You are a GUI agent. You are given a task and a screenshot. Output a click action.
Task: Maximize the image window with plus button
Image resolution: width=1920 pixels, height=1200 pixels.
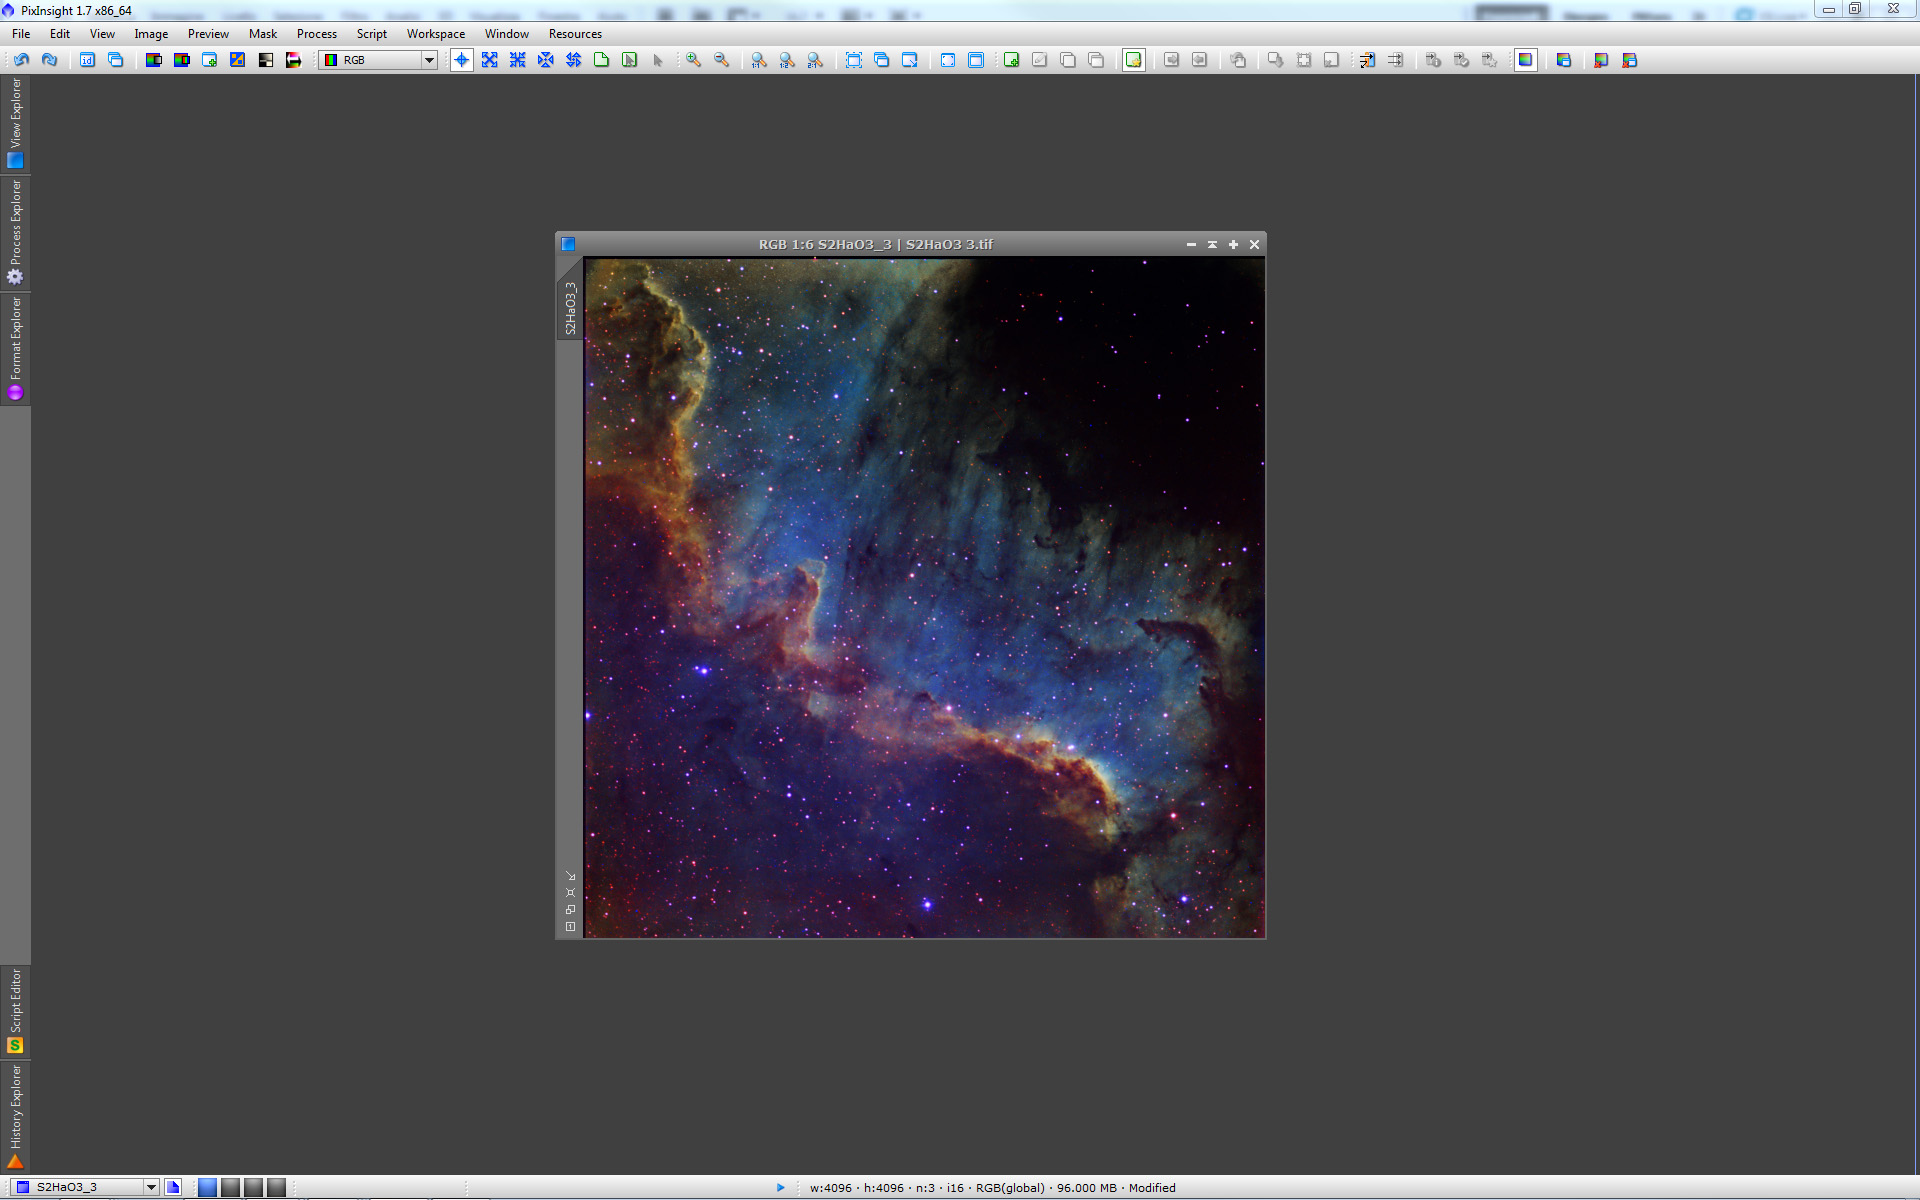tap(1233, 244)
